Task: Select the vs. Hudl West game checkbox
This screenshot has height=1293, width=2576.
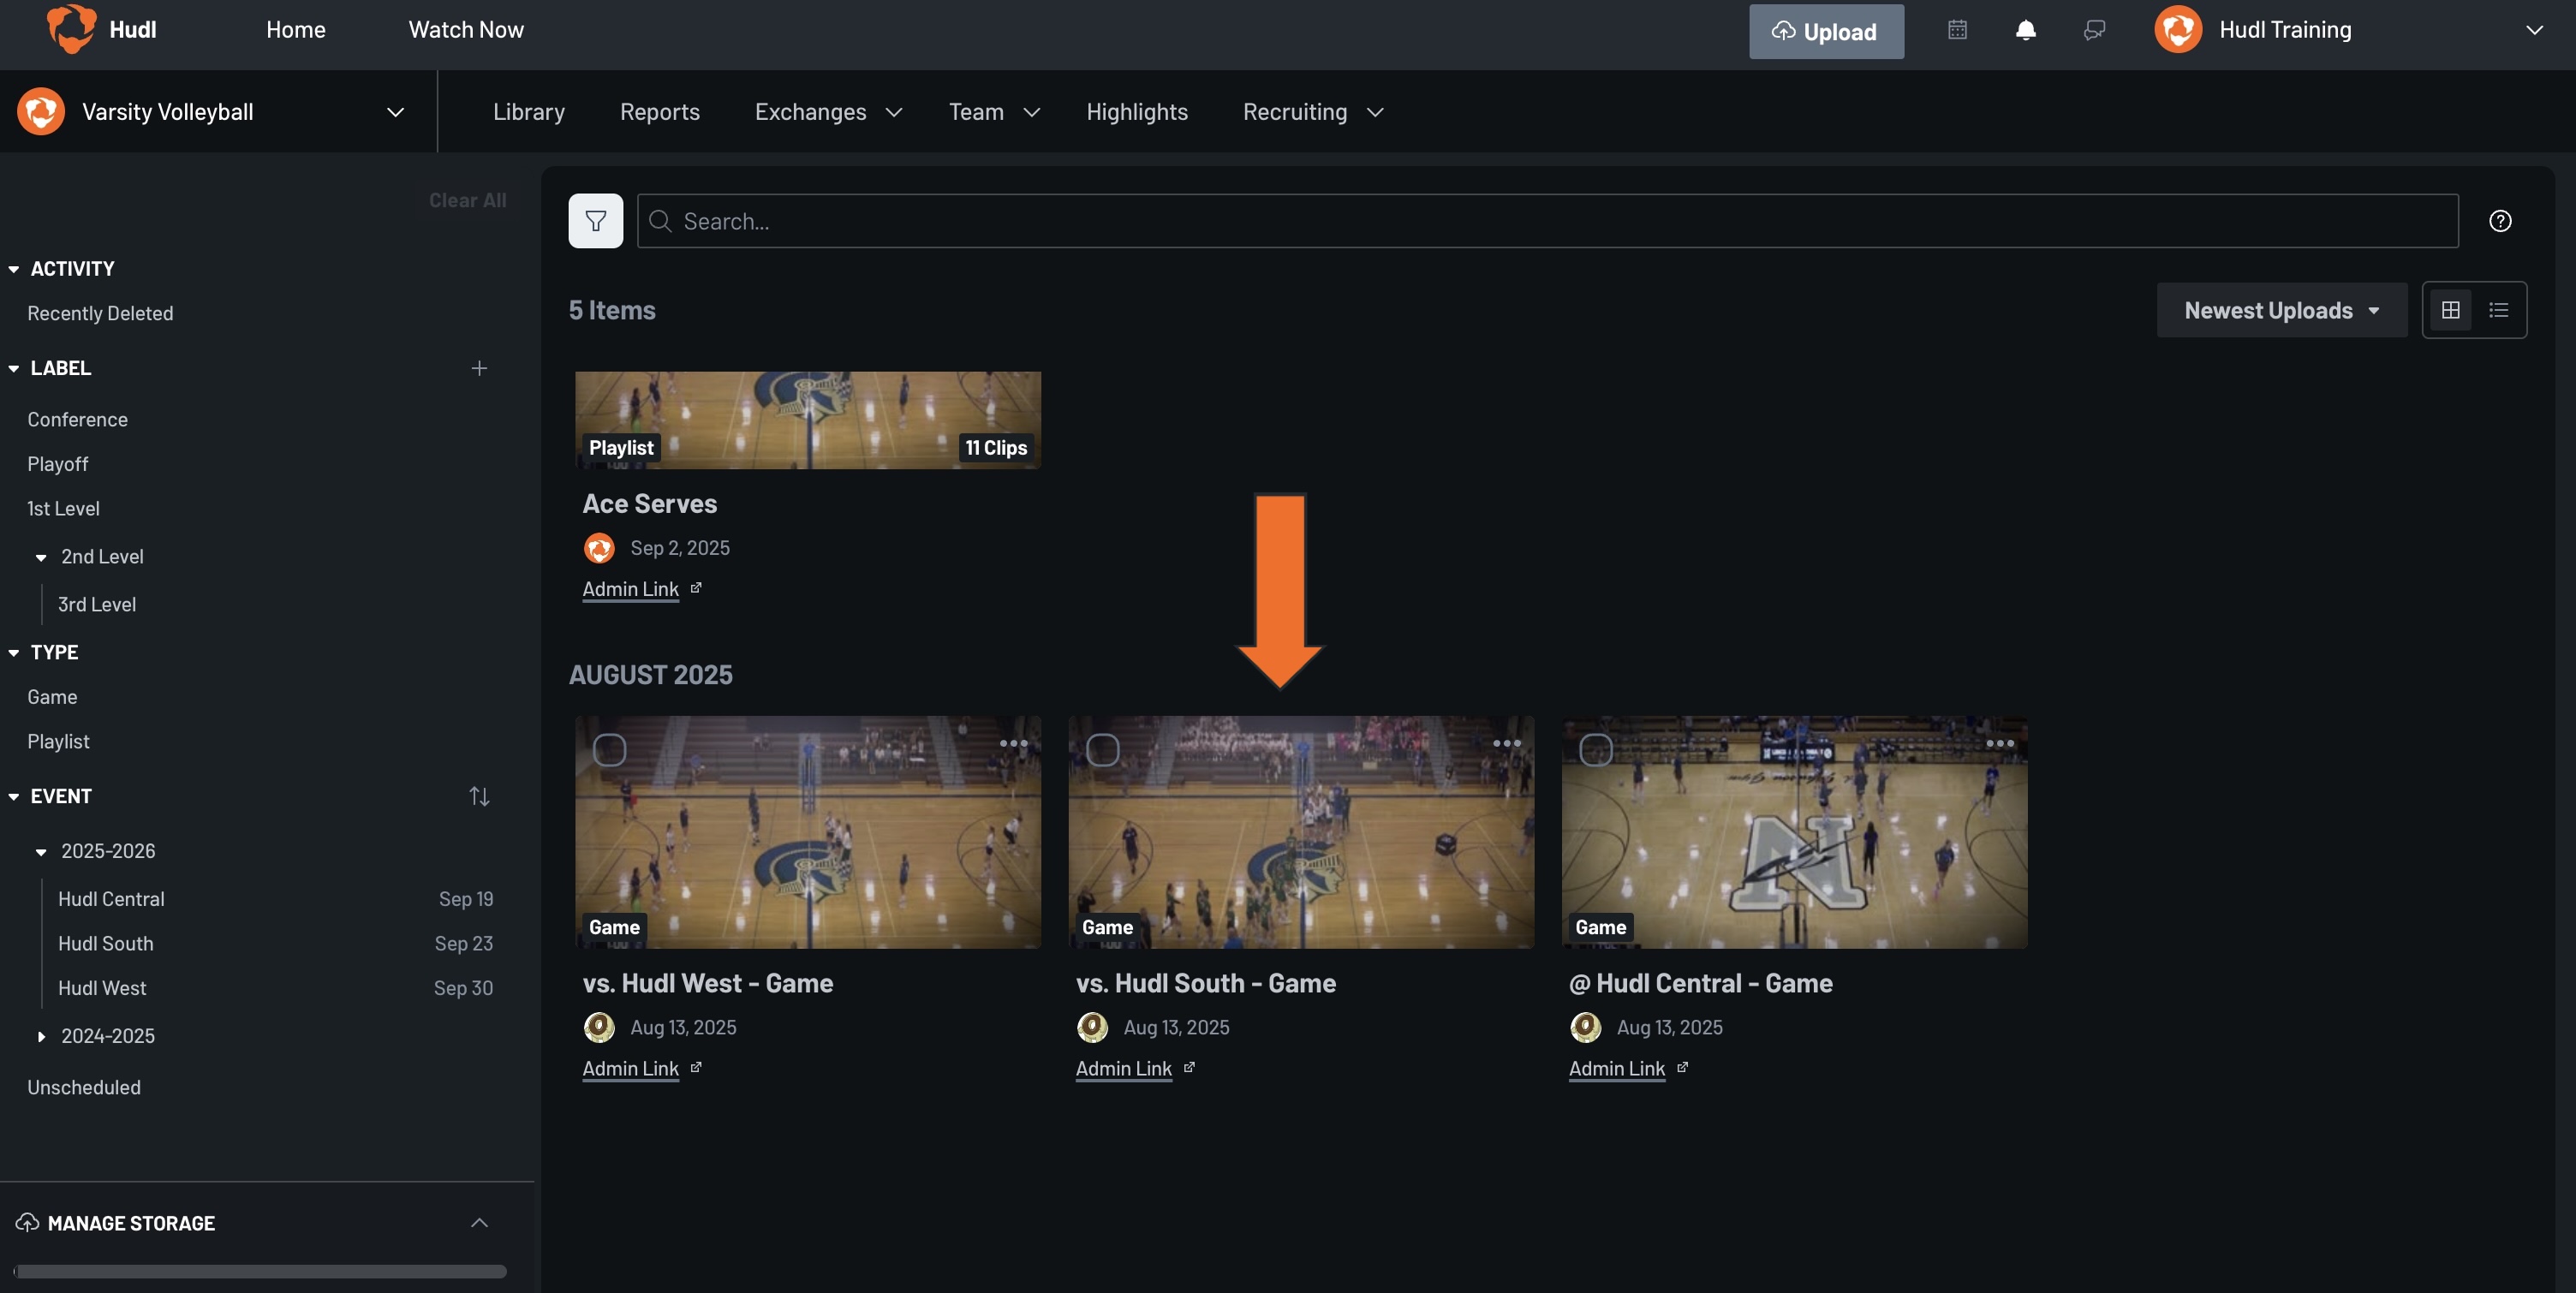Action: 609,750
